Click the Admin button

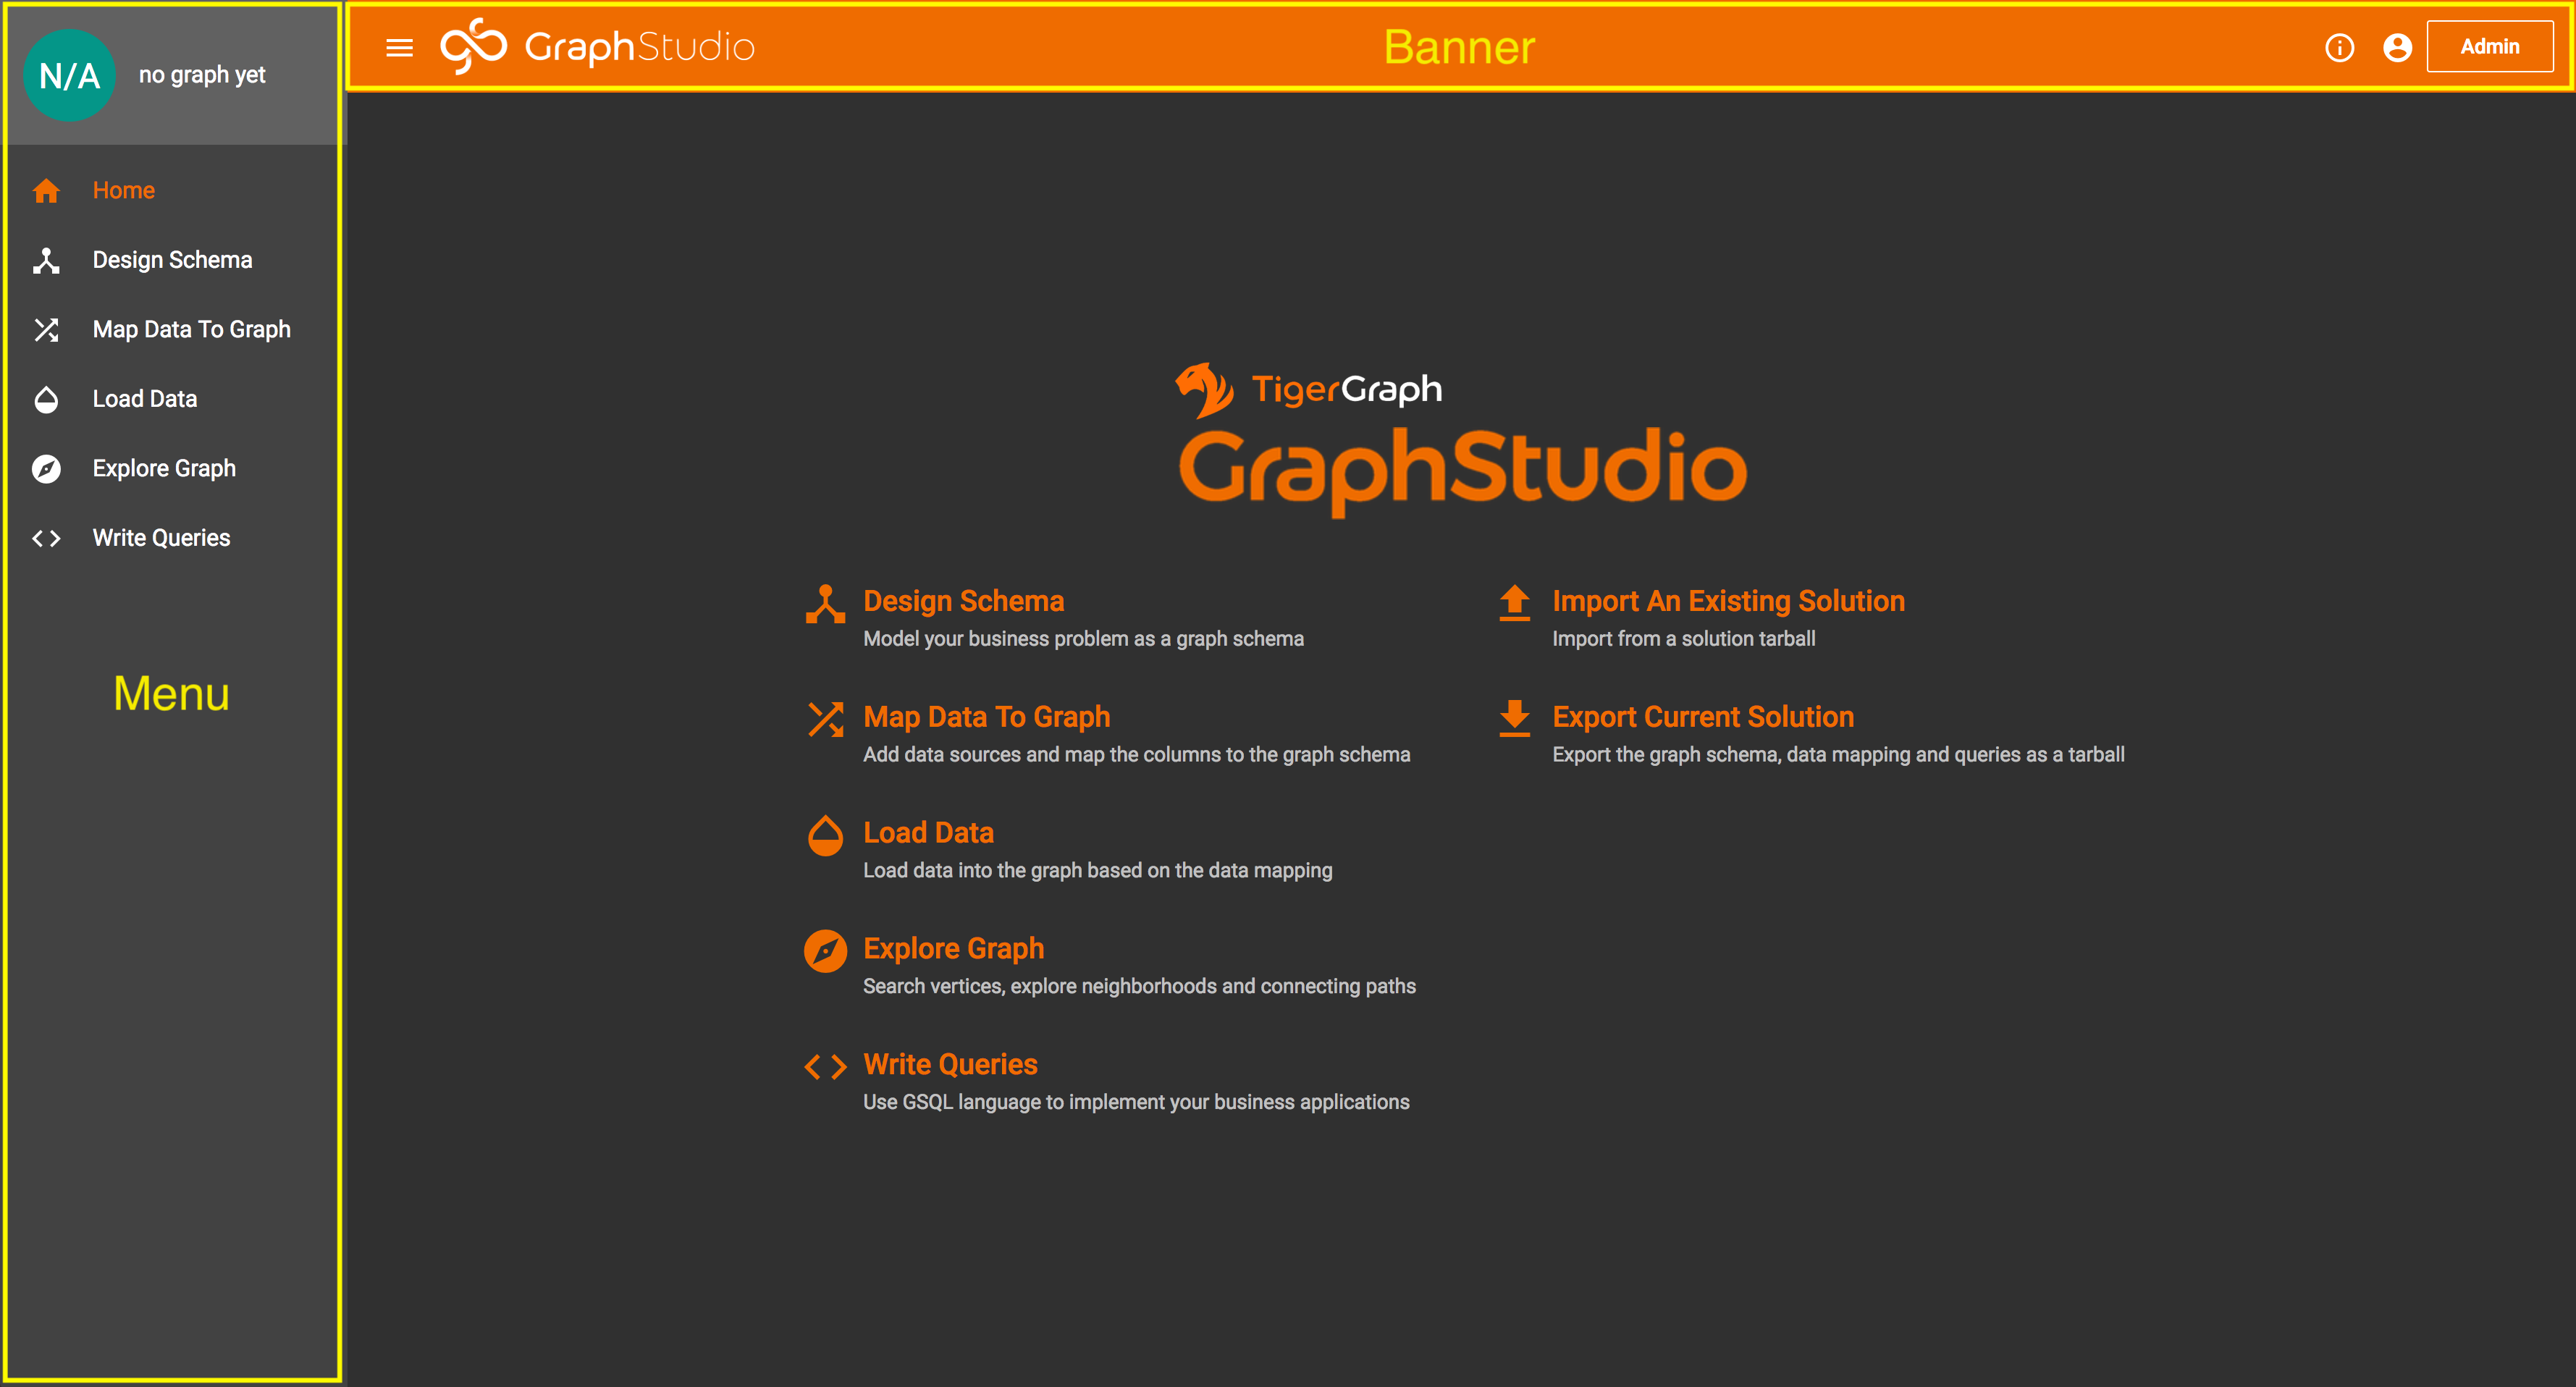2489,47
